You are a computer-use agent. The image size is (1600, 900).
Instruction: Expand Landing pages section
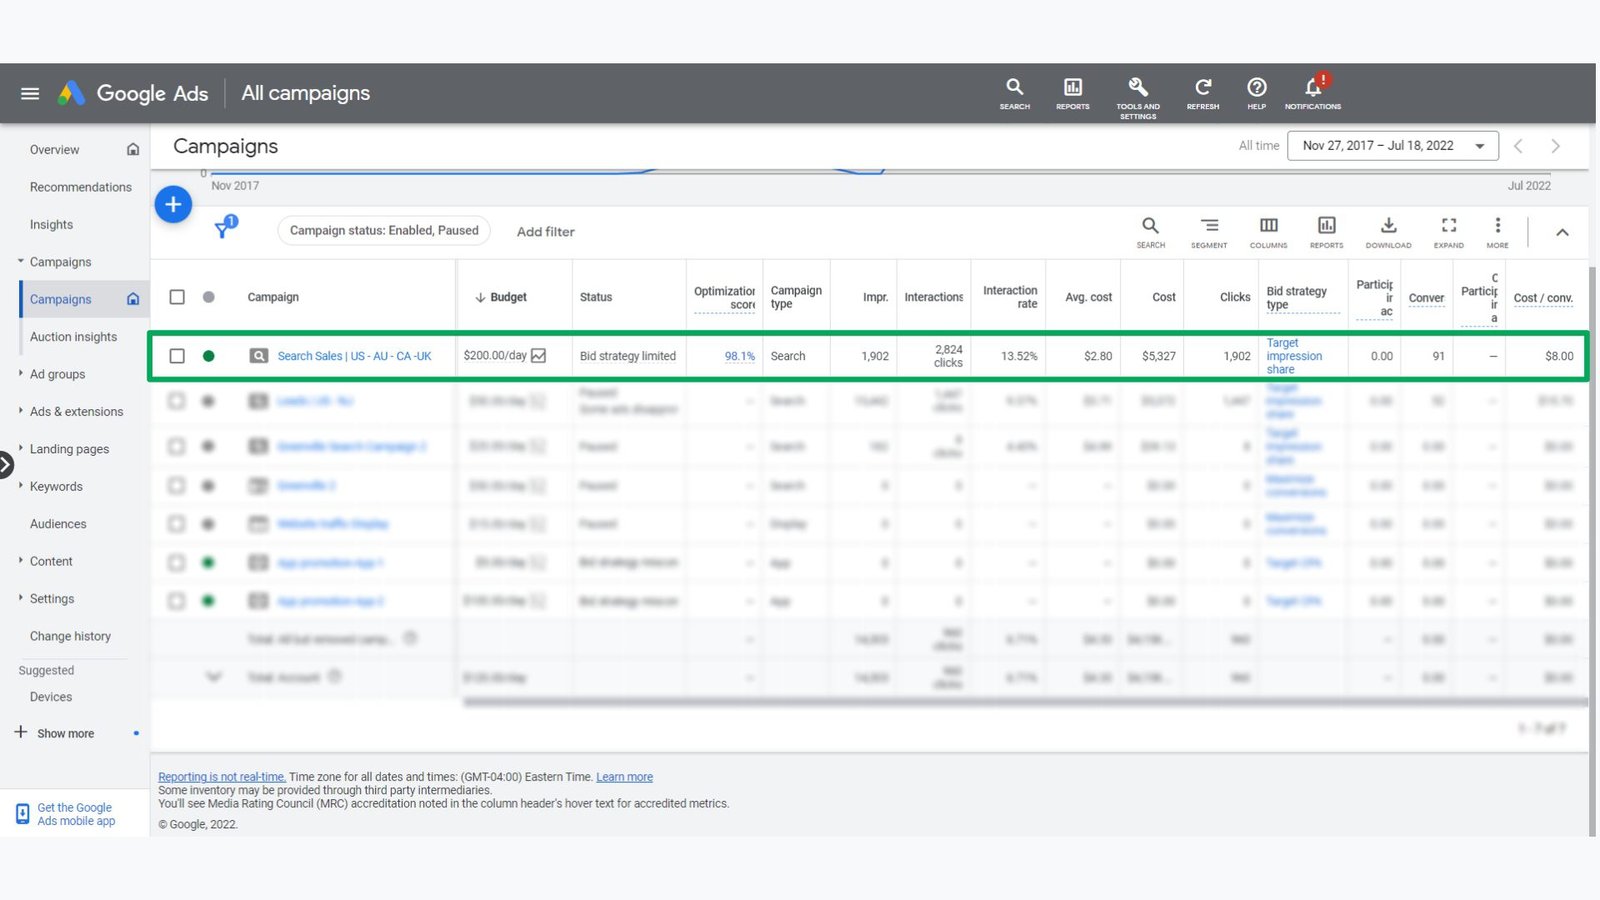click(21, 448)
